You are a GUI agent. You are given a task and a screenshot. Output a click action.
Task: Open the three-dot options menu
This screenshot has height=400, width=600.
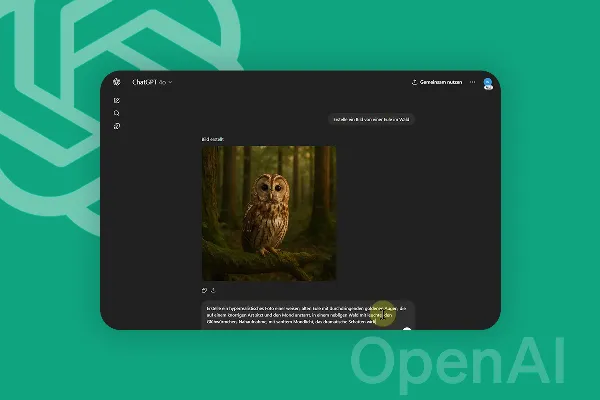tap(472, 82)
